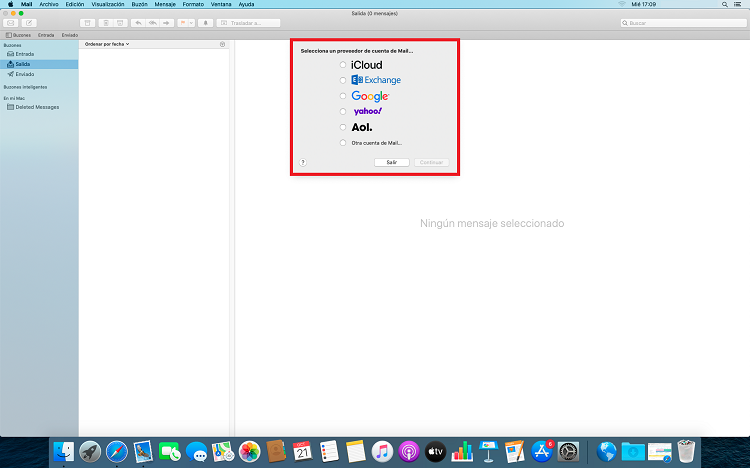This screenshot has height=468, width=750.
Task: Open the Visualización menu
Action: click(108, 4)
